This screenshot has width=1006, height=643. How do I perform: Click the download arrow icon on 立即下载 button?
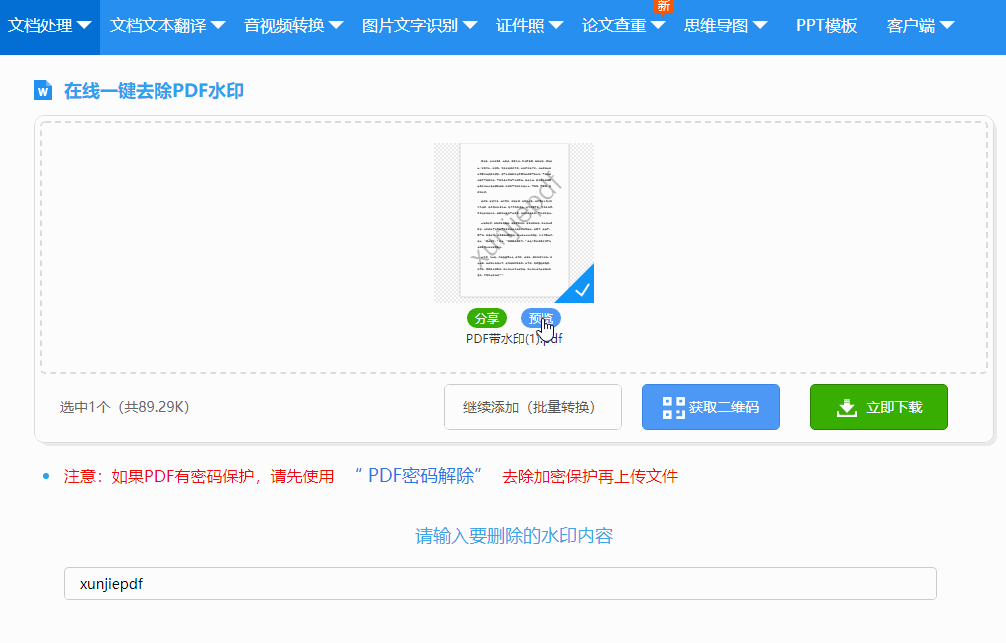846,406
